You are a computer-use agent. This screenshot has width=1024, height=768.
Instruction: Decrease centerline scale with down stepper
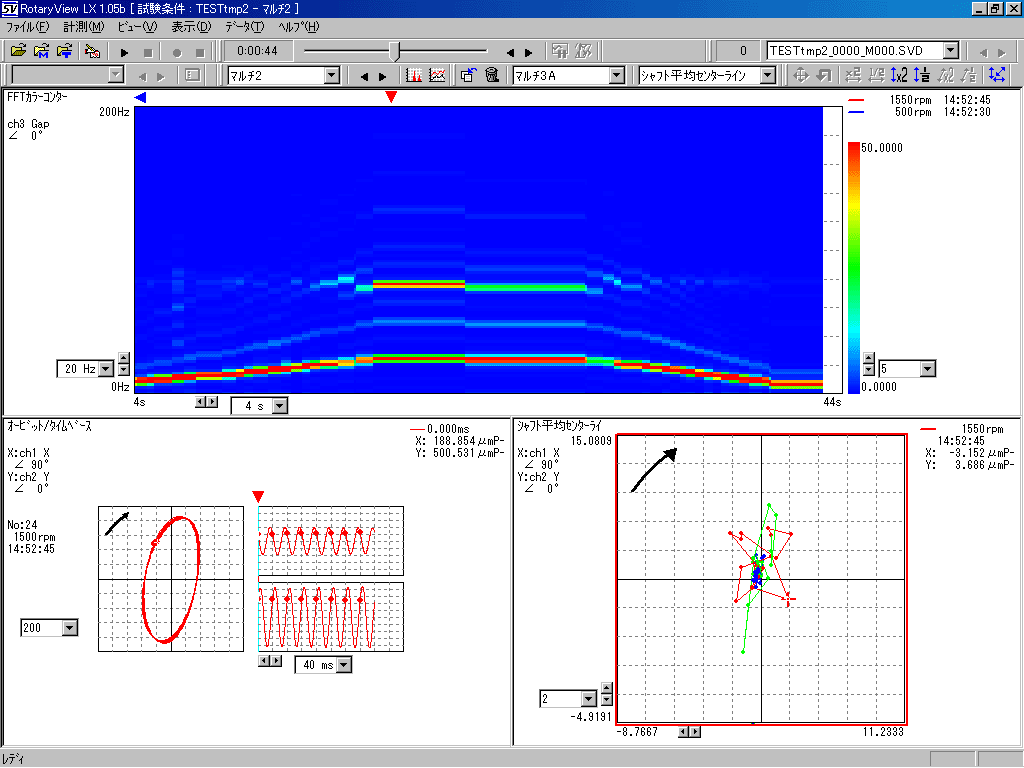point(607,699)
